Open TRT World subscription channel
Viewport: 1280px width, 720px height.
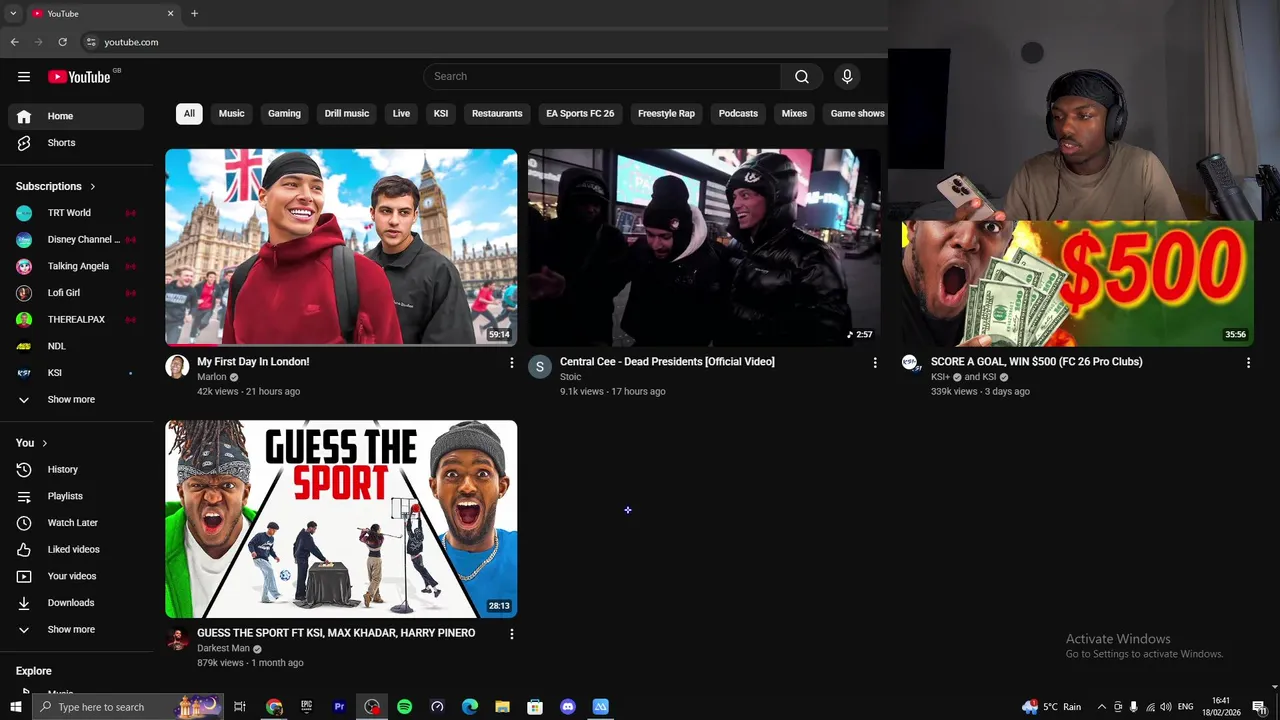(76, 213)
